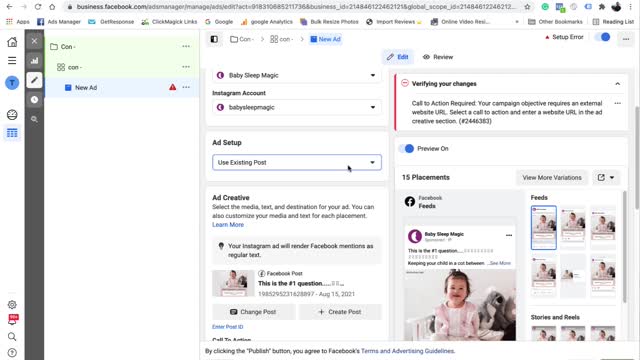
Task: Close the editing pane with X
Action: pyautogui.click(x=34, y=41)
